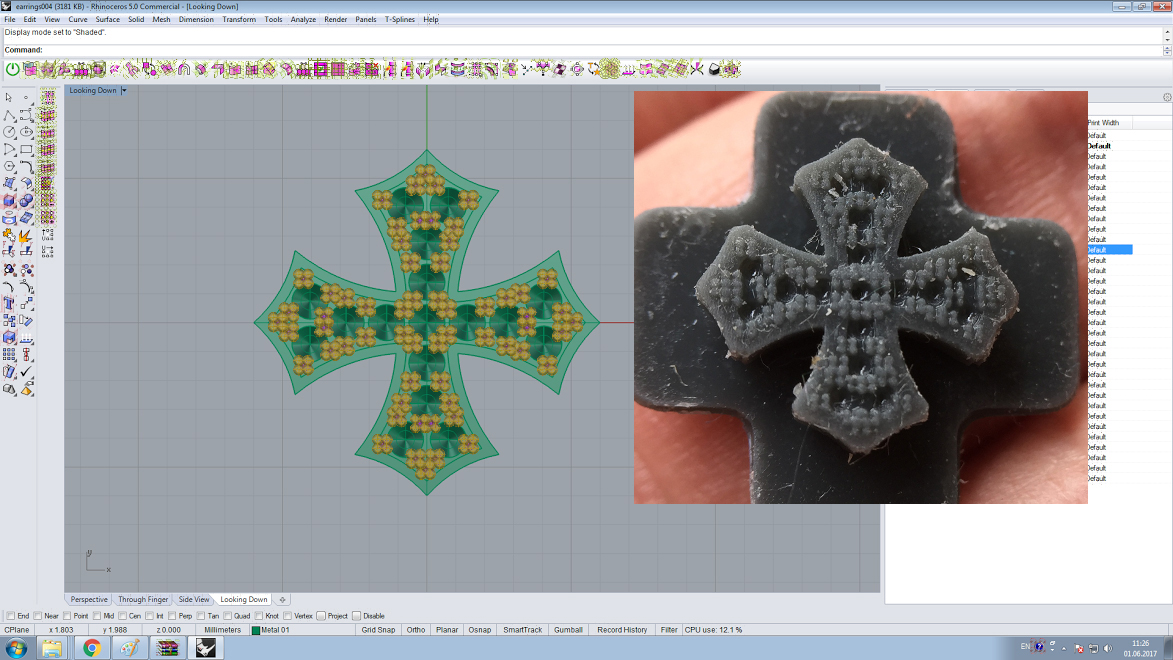1173x660 pixels.
Task: Open the Looking Down viewport dropdown arrow
Action: 124,91
